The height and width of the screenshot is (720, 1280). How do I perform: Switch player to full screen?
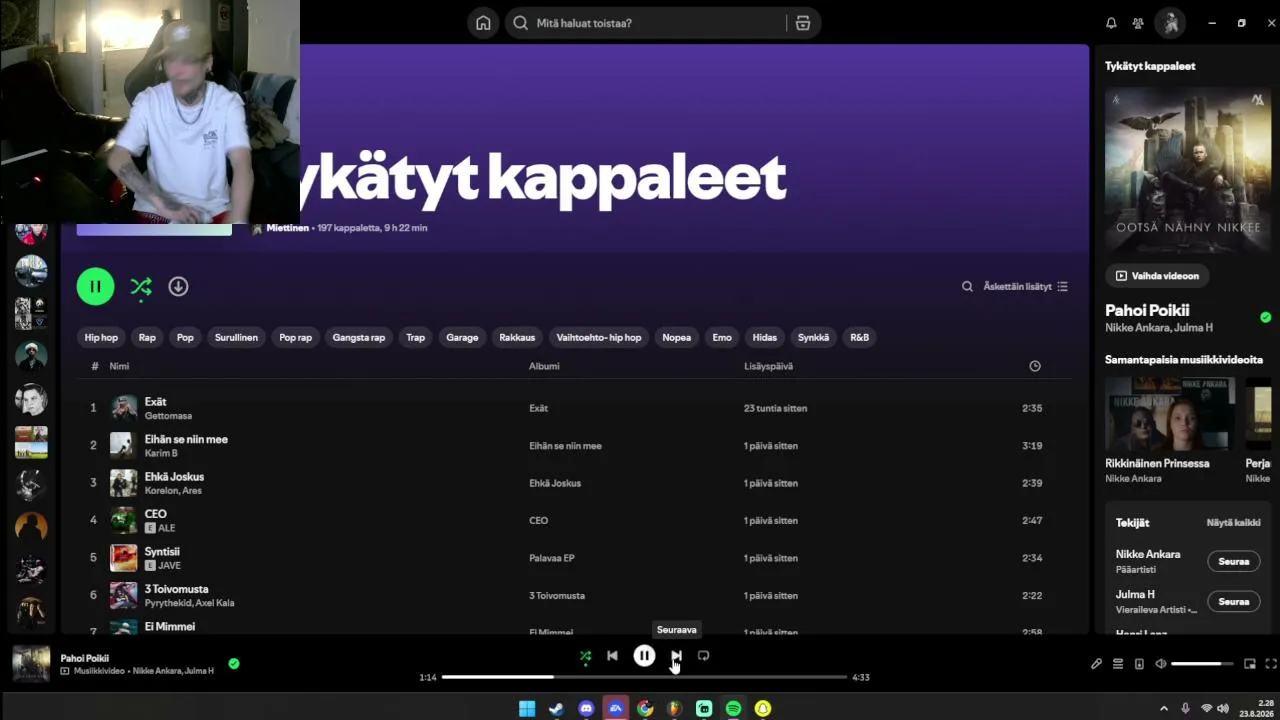coord(1271,664)
